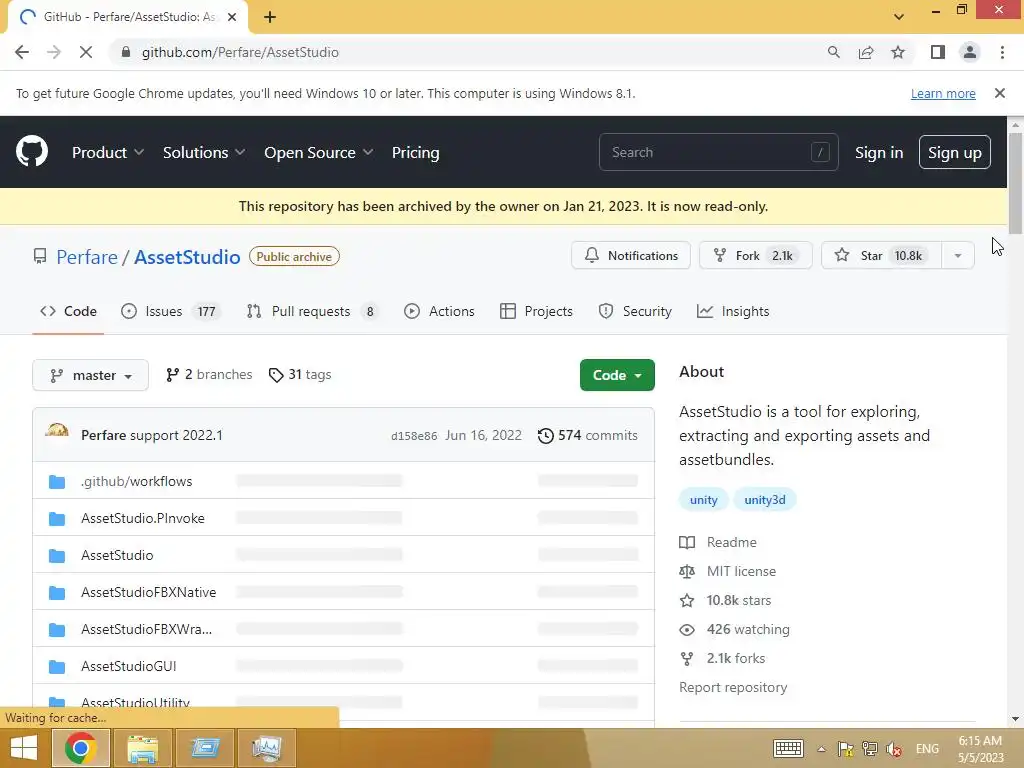Click Sign in
The image size is (1024, 768).
tap(879, 152)
